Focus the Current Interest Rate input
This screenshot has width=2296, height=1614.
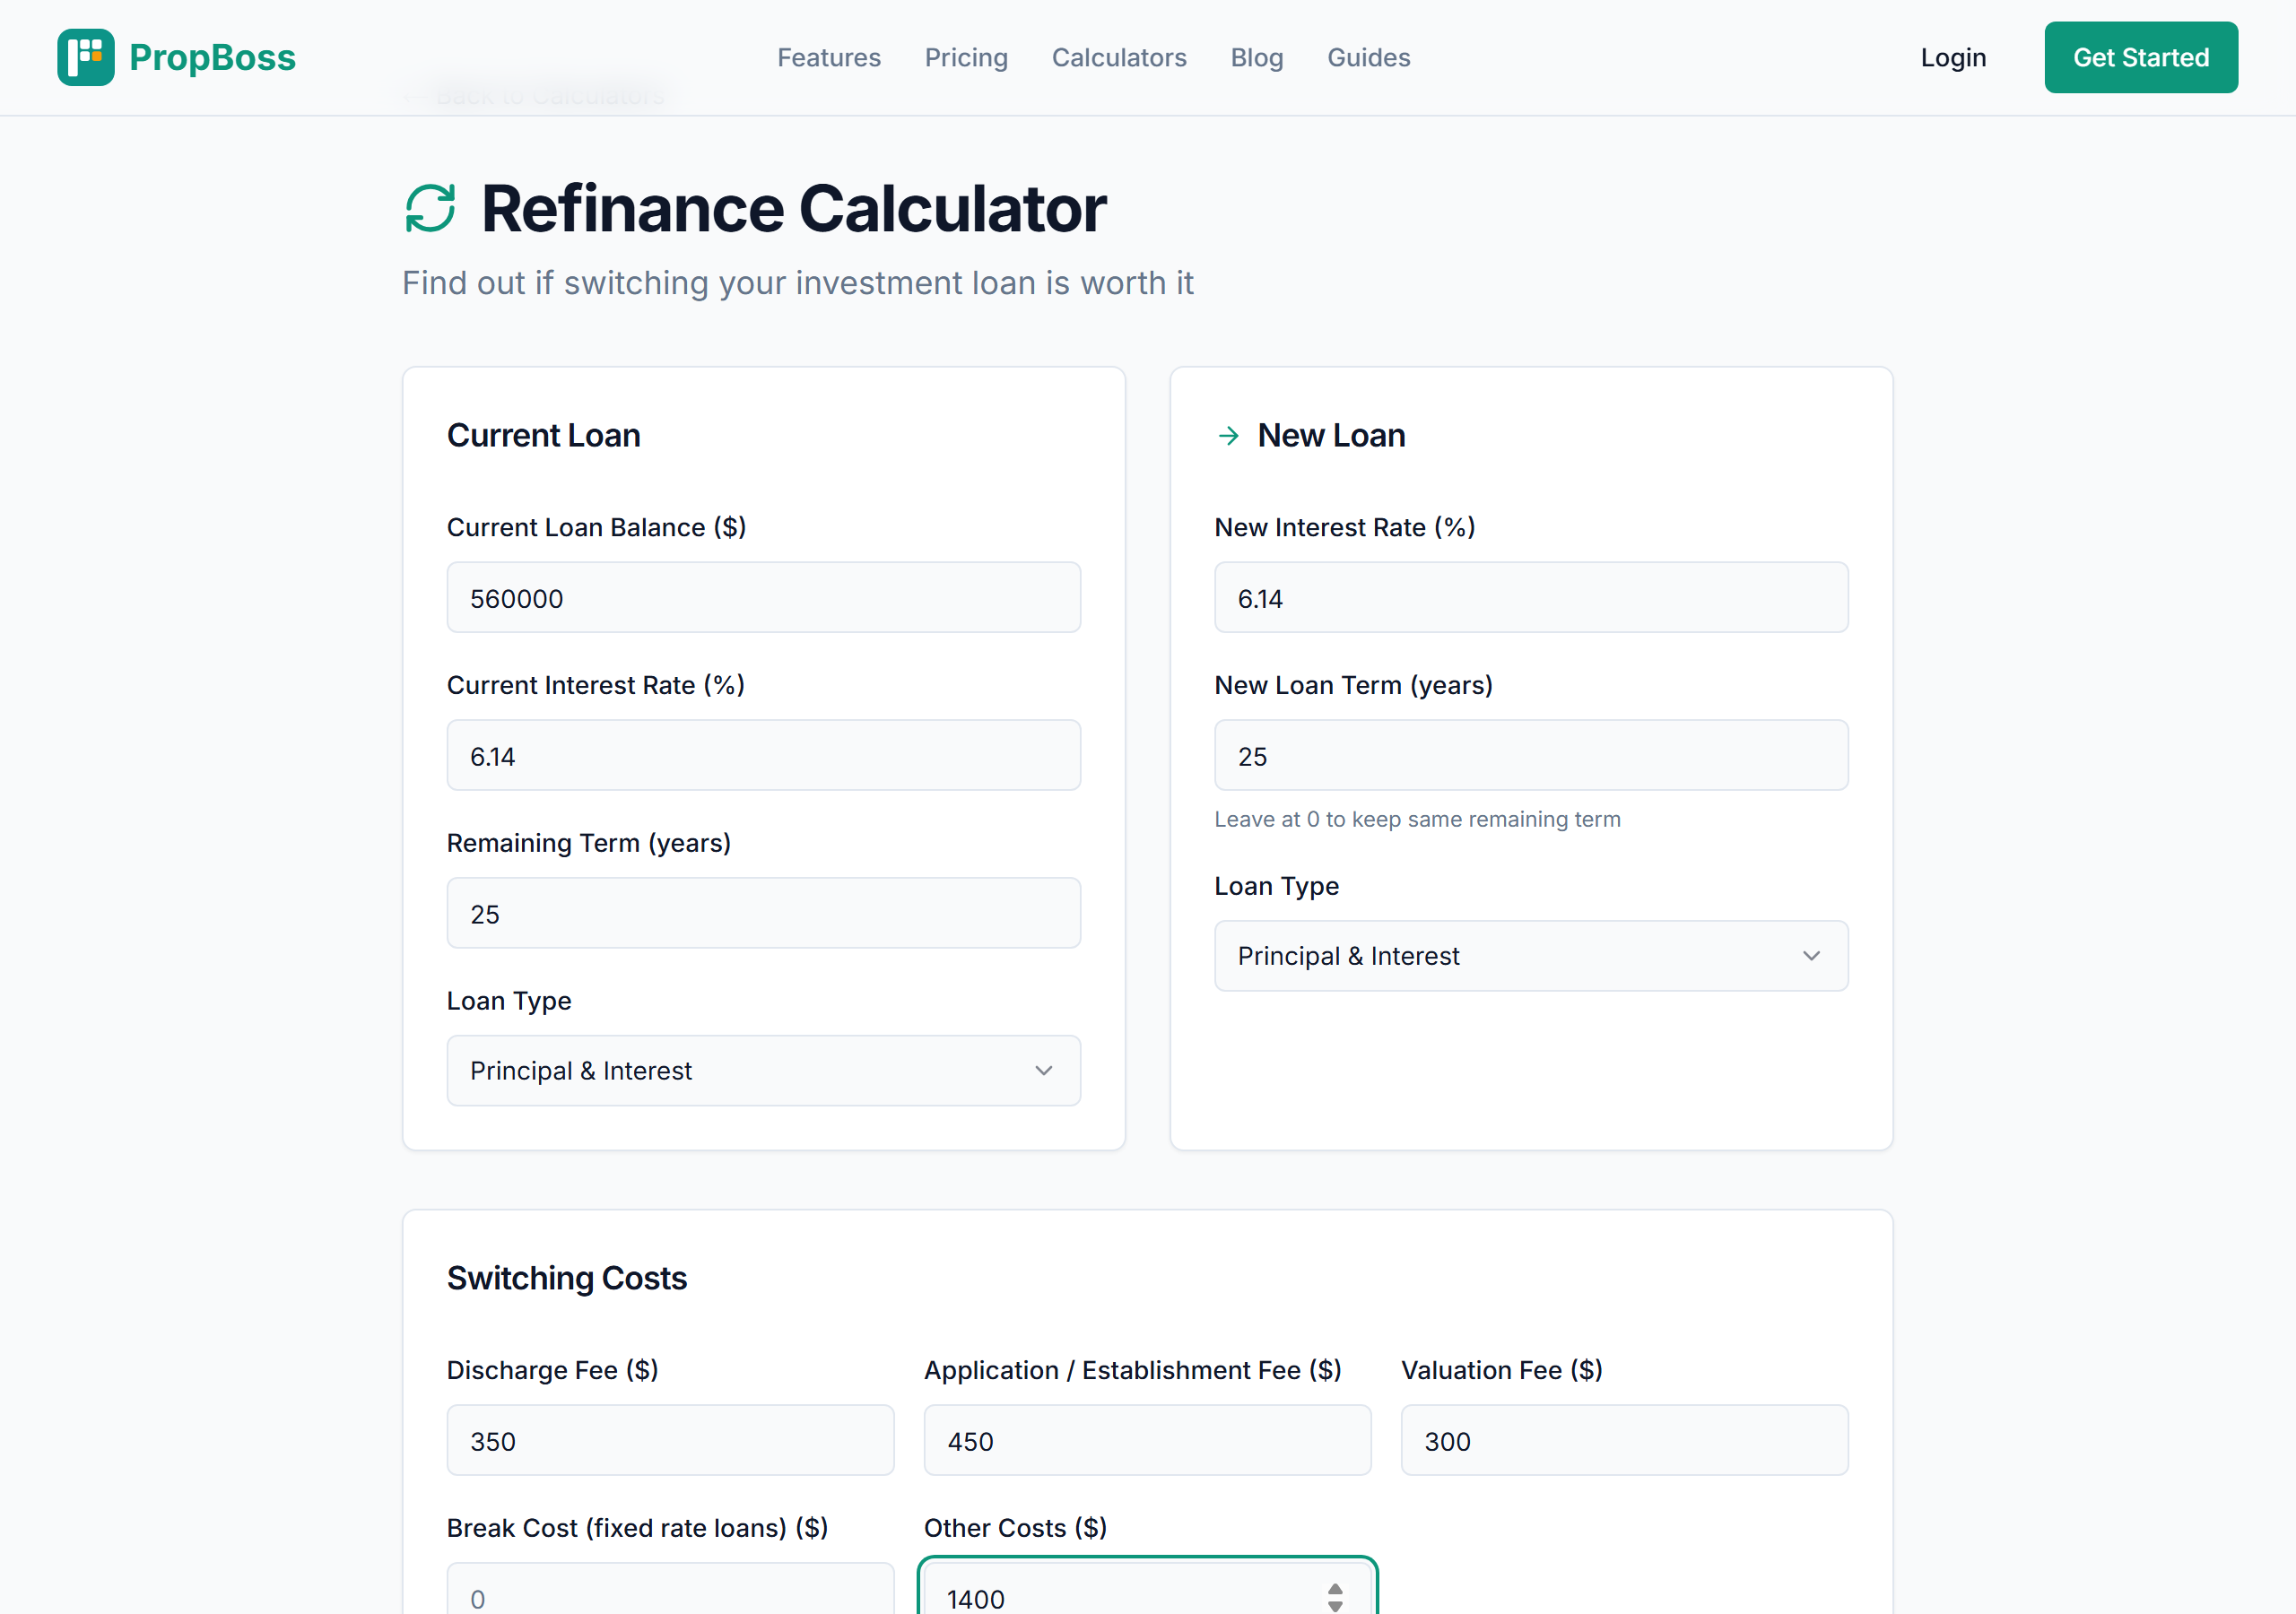point(763,756)
